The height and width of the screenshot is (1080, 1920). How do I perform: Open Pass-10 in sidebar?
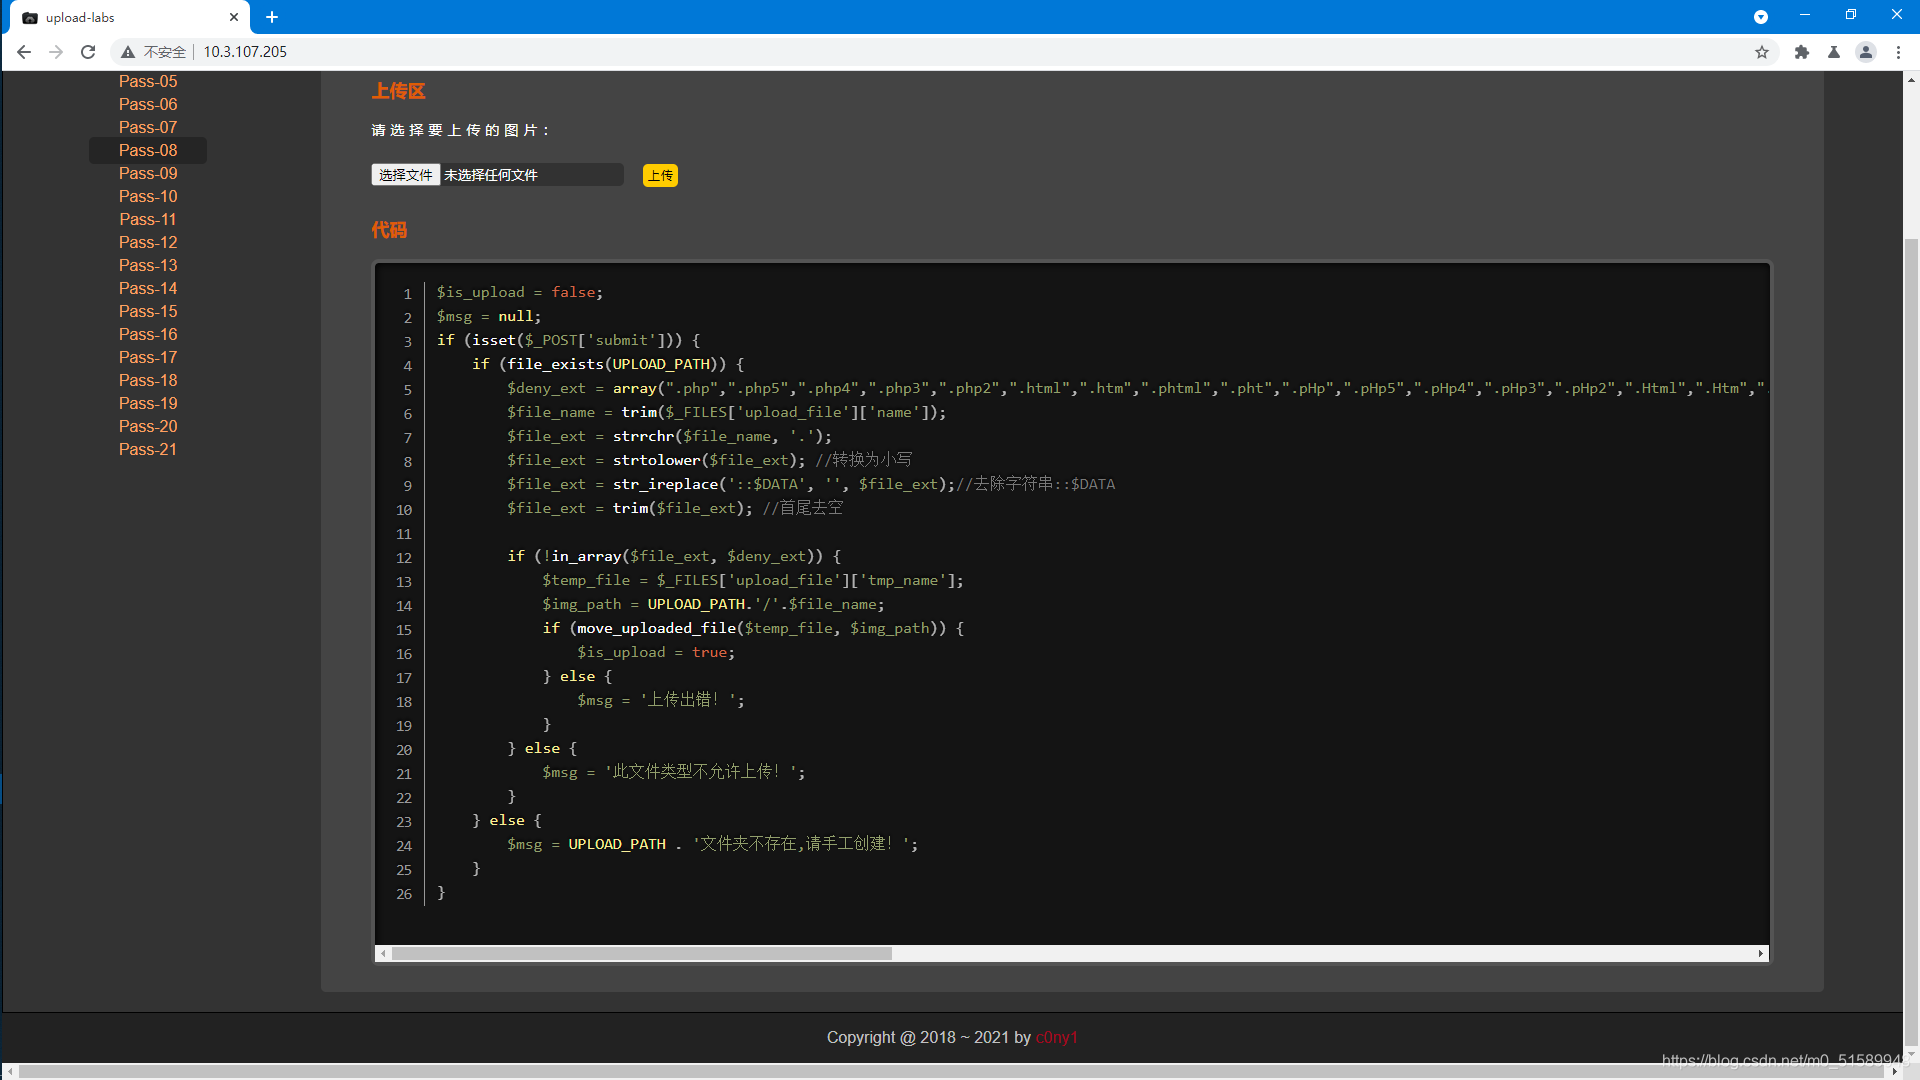point(148,196)
